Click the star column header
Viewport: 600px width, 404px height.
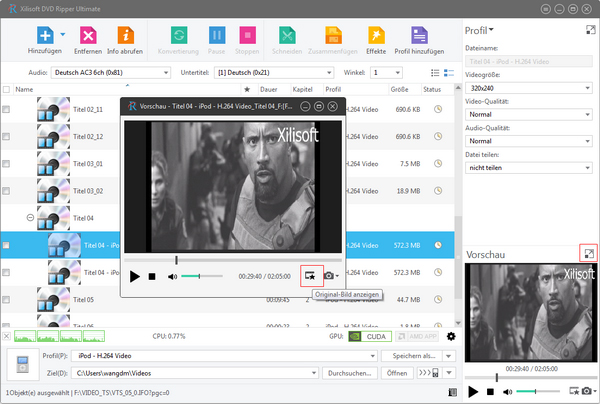click(x=247, y=90)
